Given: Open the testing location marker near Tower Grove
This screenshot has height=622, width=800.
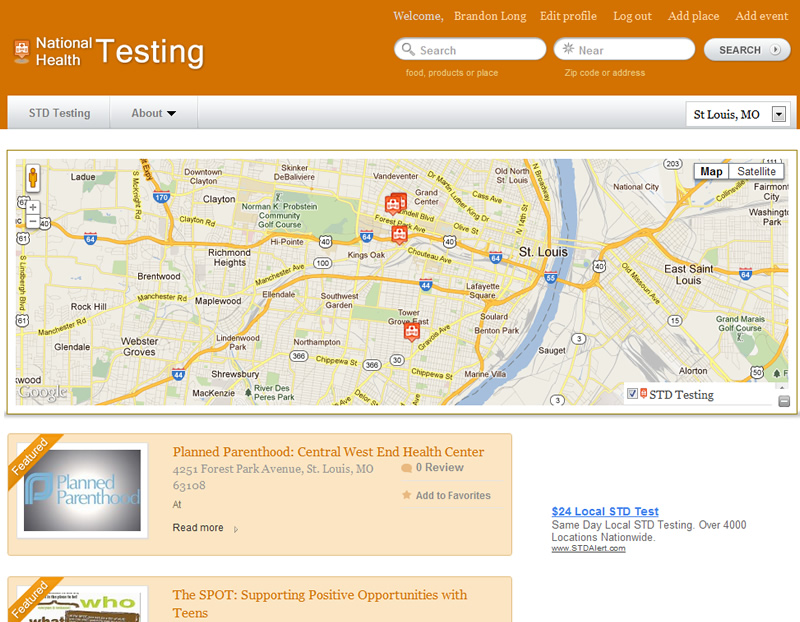Looking at the screenshot, I should click(411, 330).
